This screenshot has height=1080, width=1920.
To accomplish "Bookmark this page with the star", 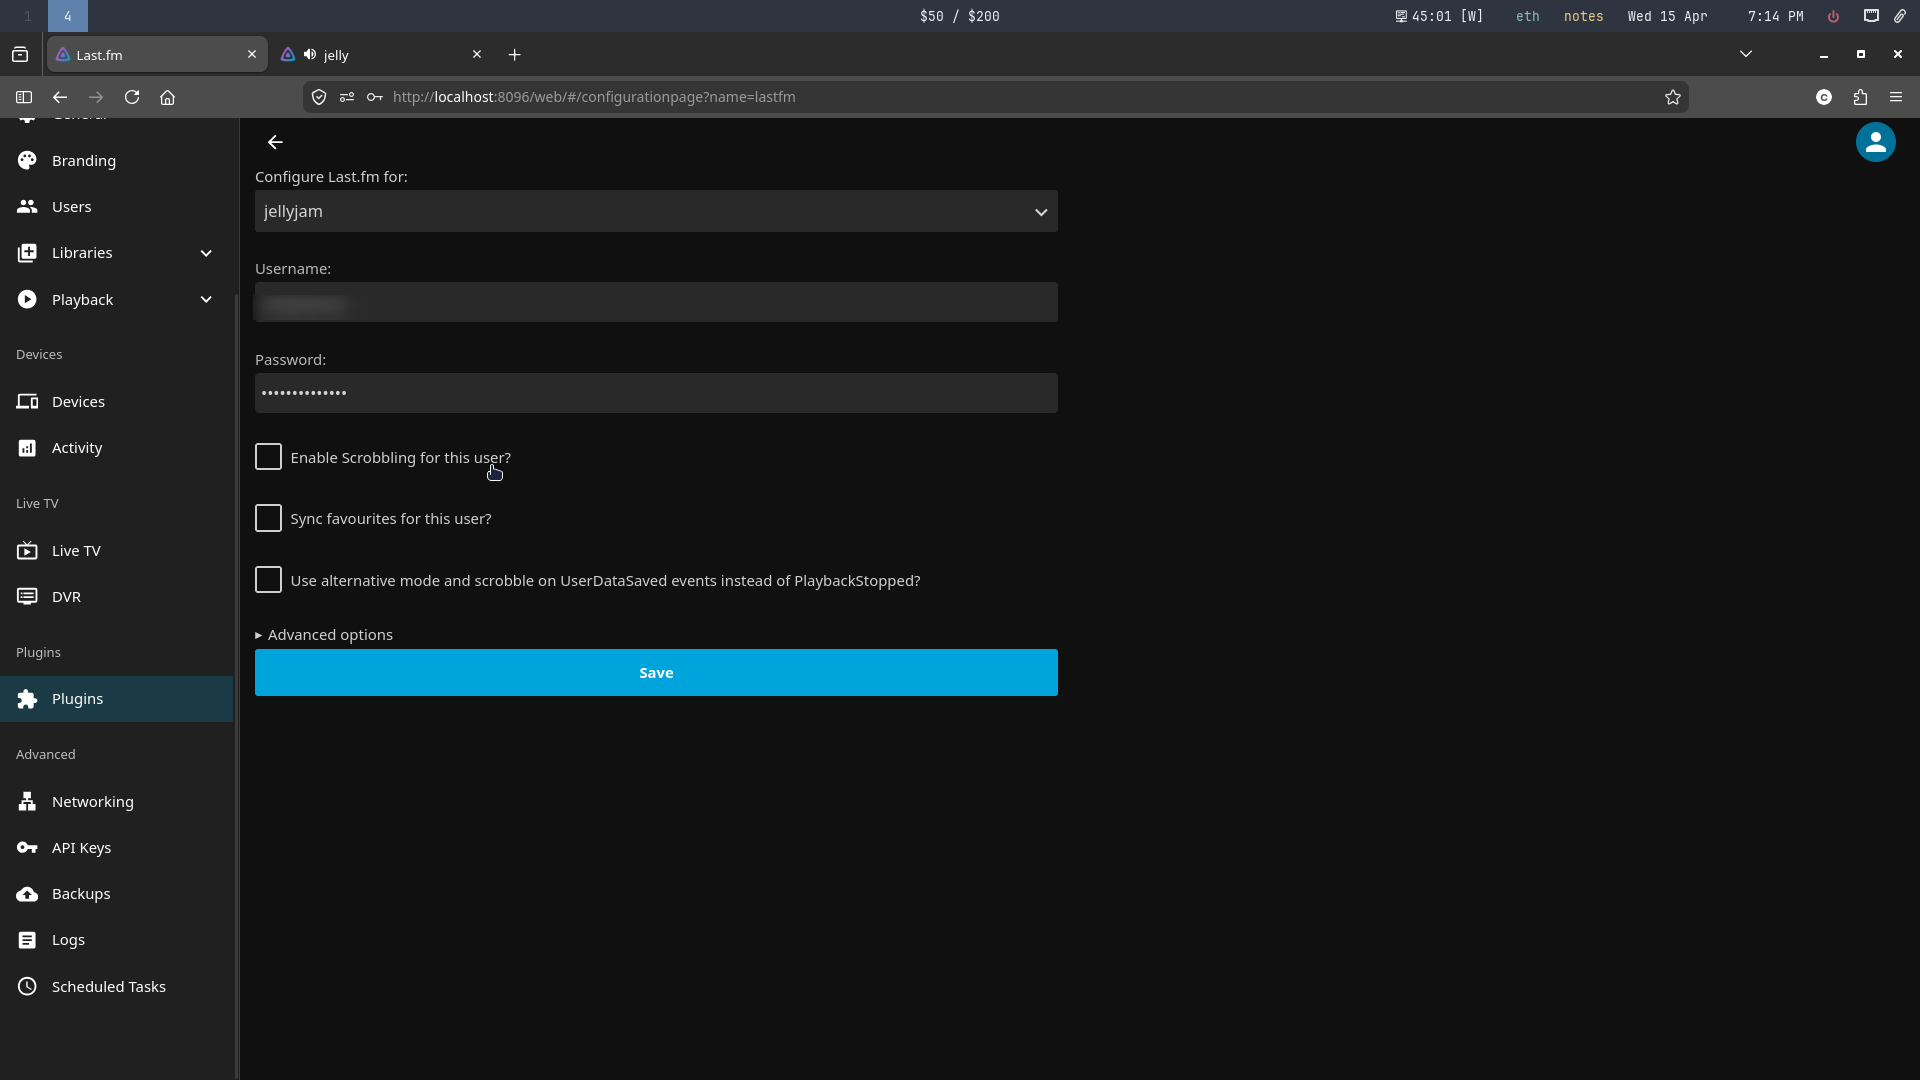I will point(1672,97).
